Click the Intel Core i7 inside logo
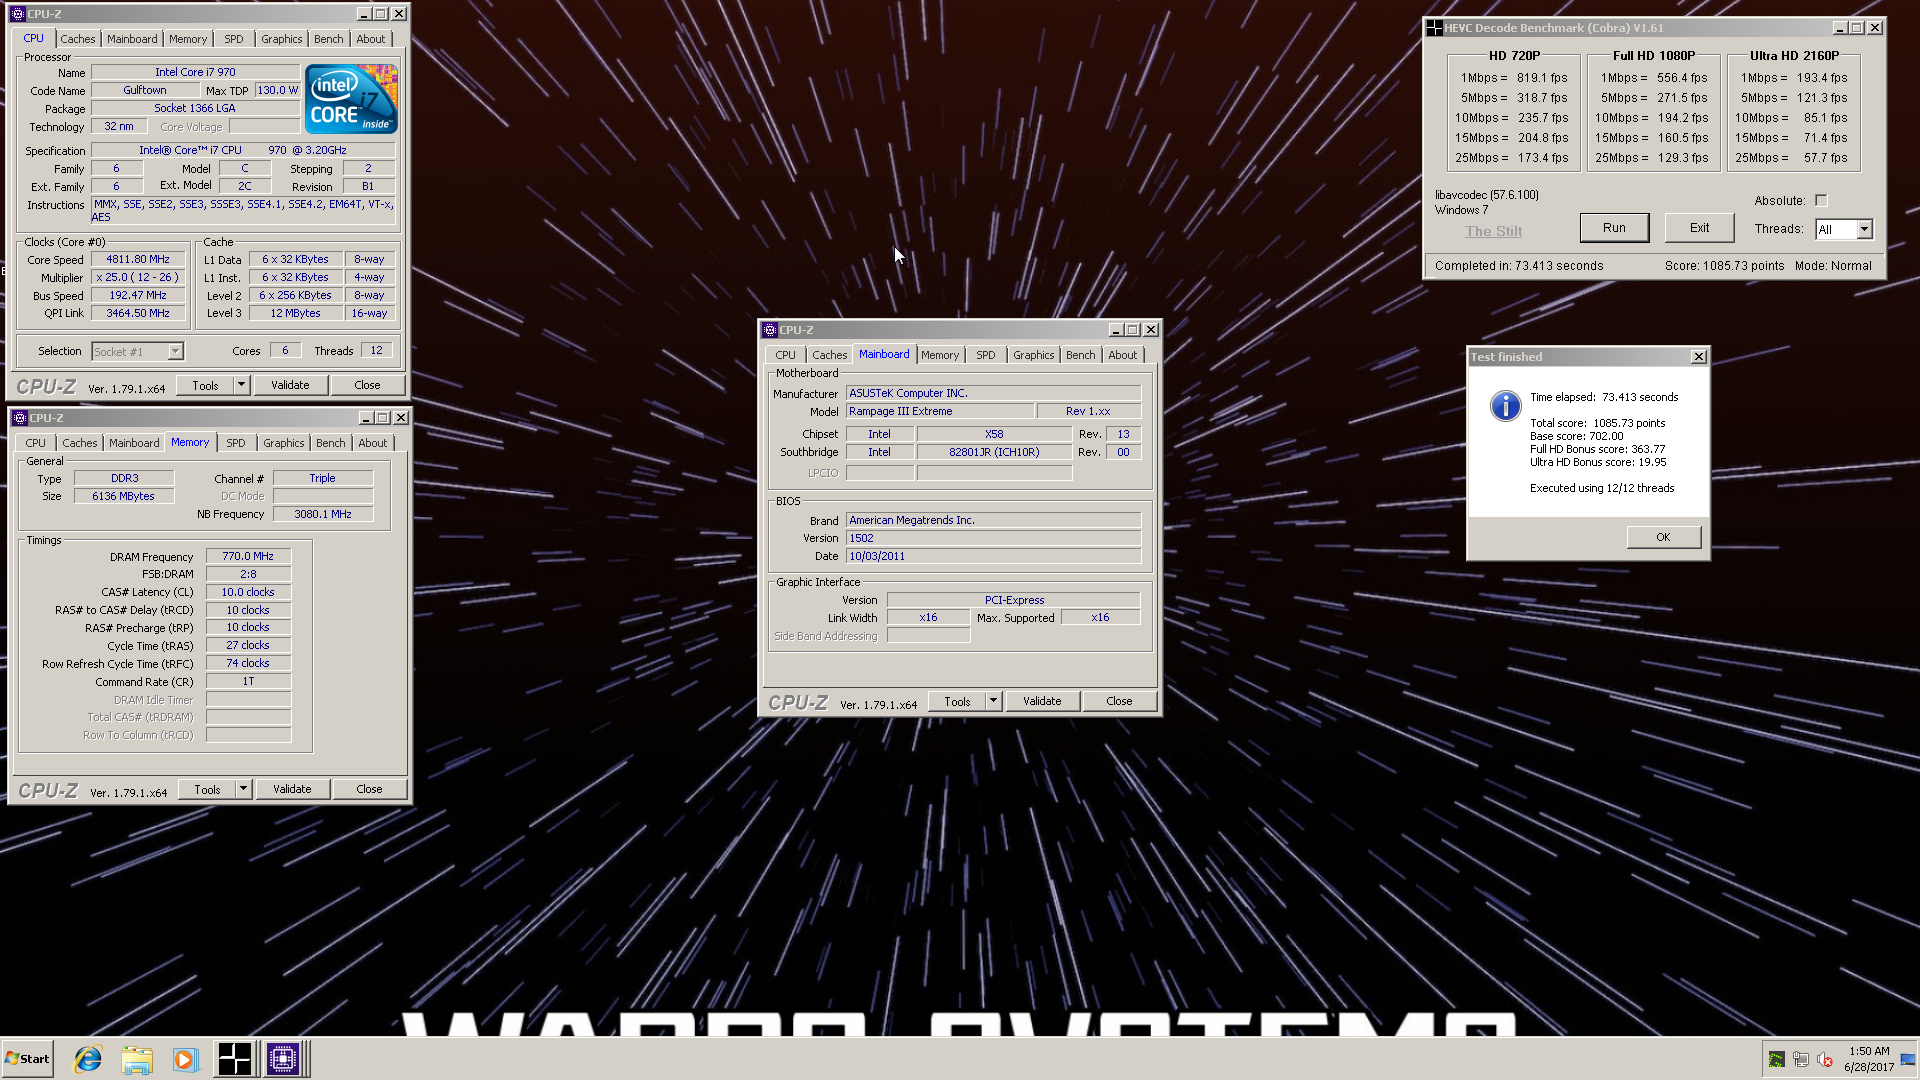This screenshot has height=1080, width=1920. pyautogui.click(x=351, y=99)
